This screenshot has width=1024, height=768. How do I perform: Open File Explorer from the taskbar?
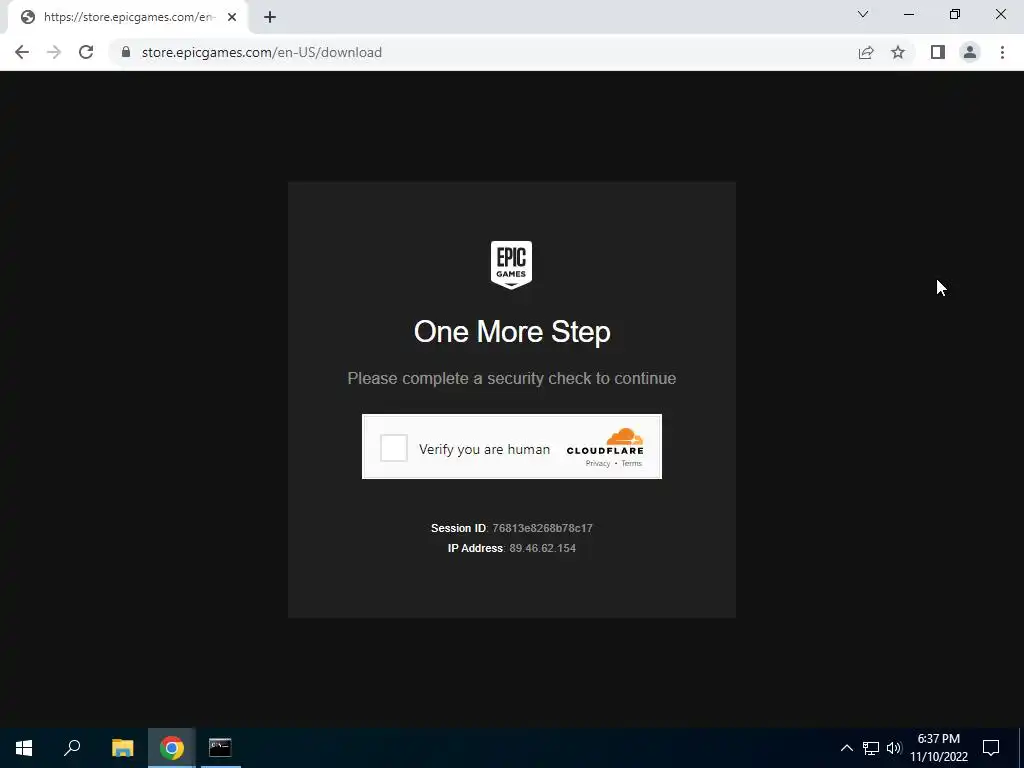click(x=122, y=748)
